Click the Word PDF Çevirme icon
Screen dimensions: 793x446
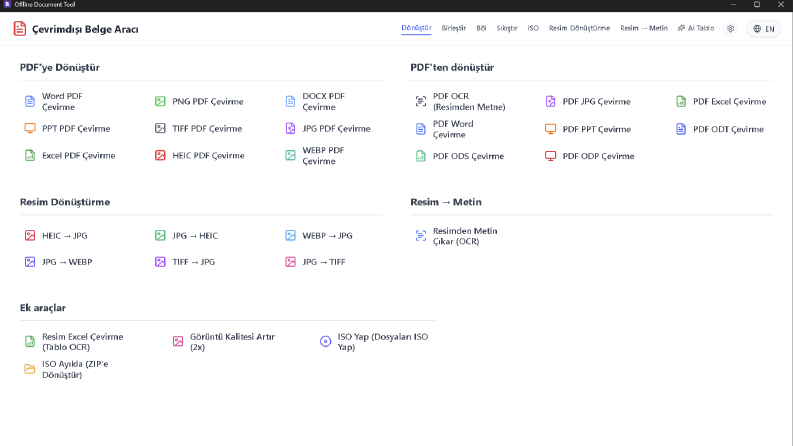tap(30, 101)
